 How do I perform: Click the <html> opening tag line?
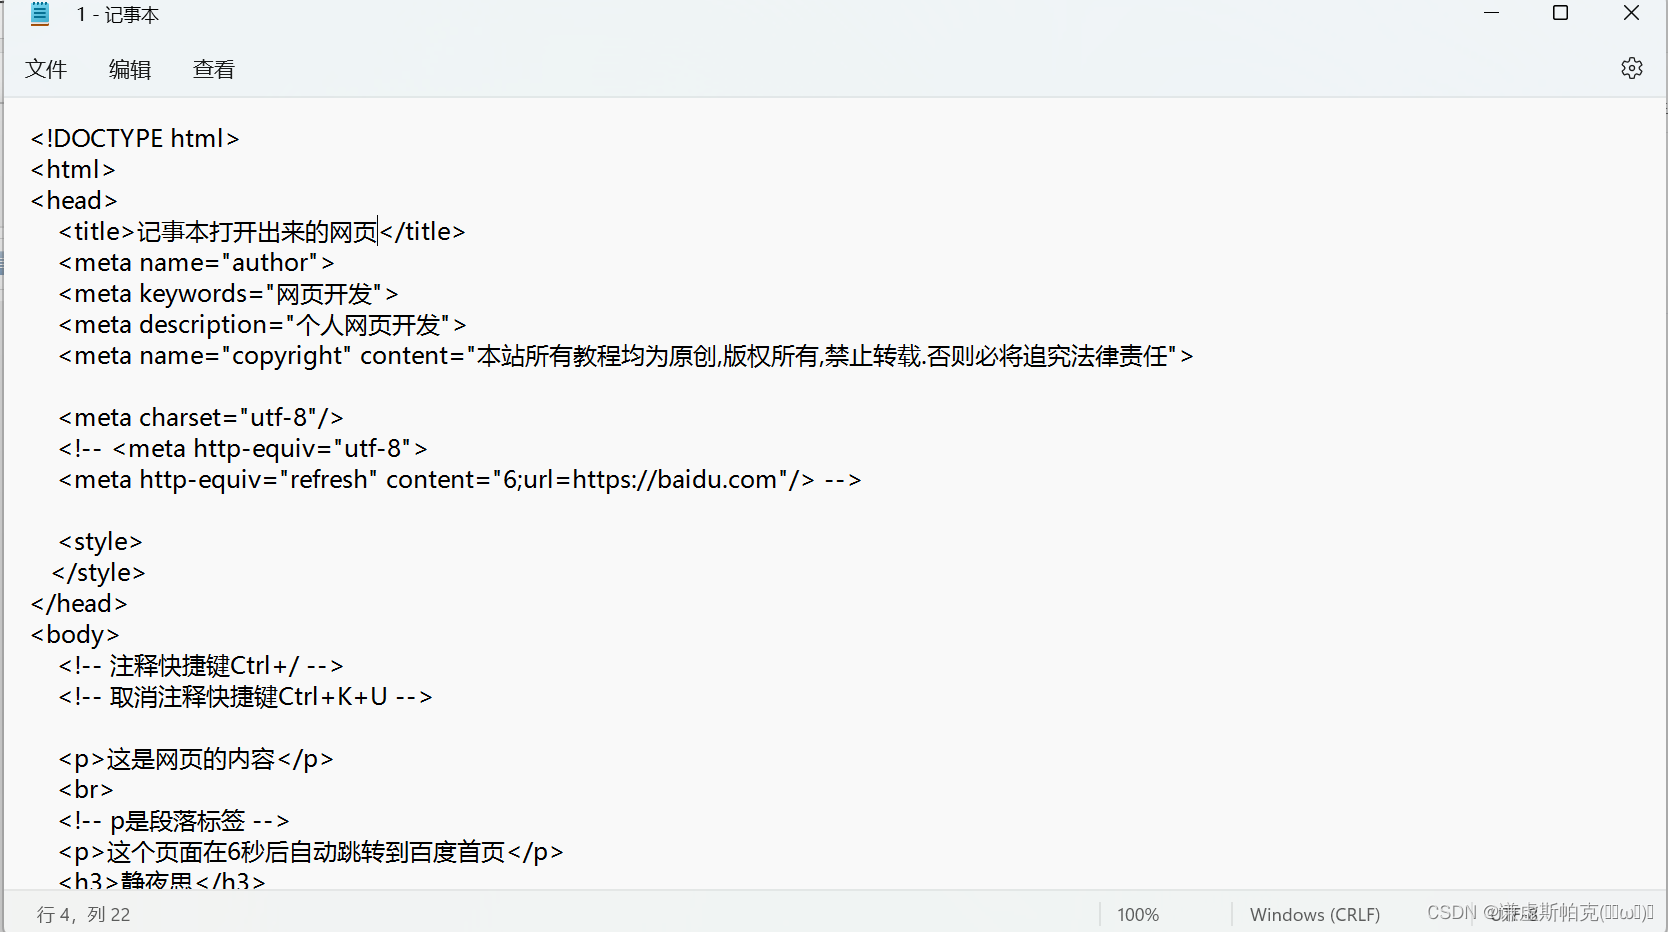tap(73, 169)
